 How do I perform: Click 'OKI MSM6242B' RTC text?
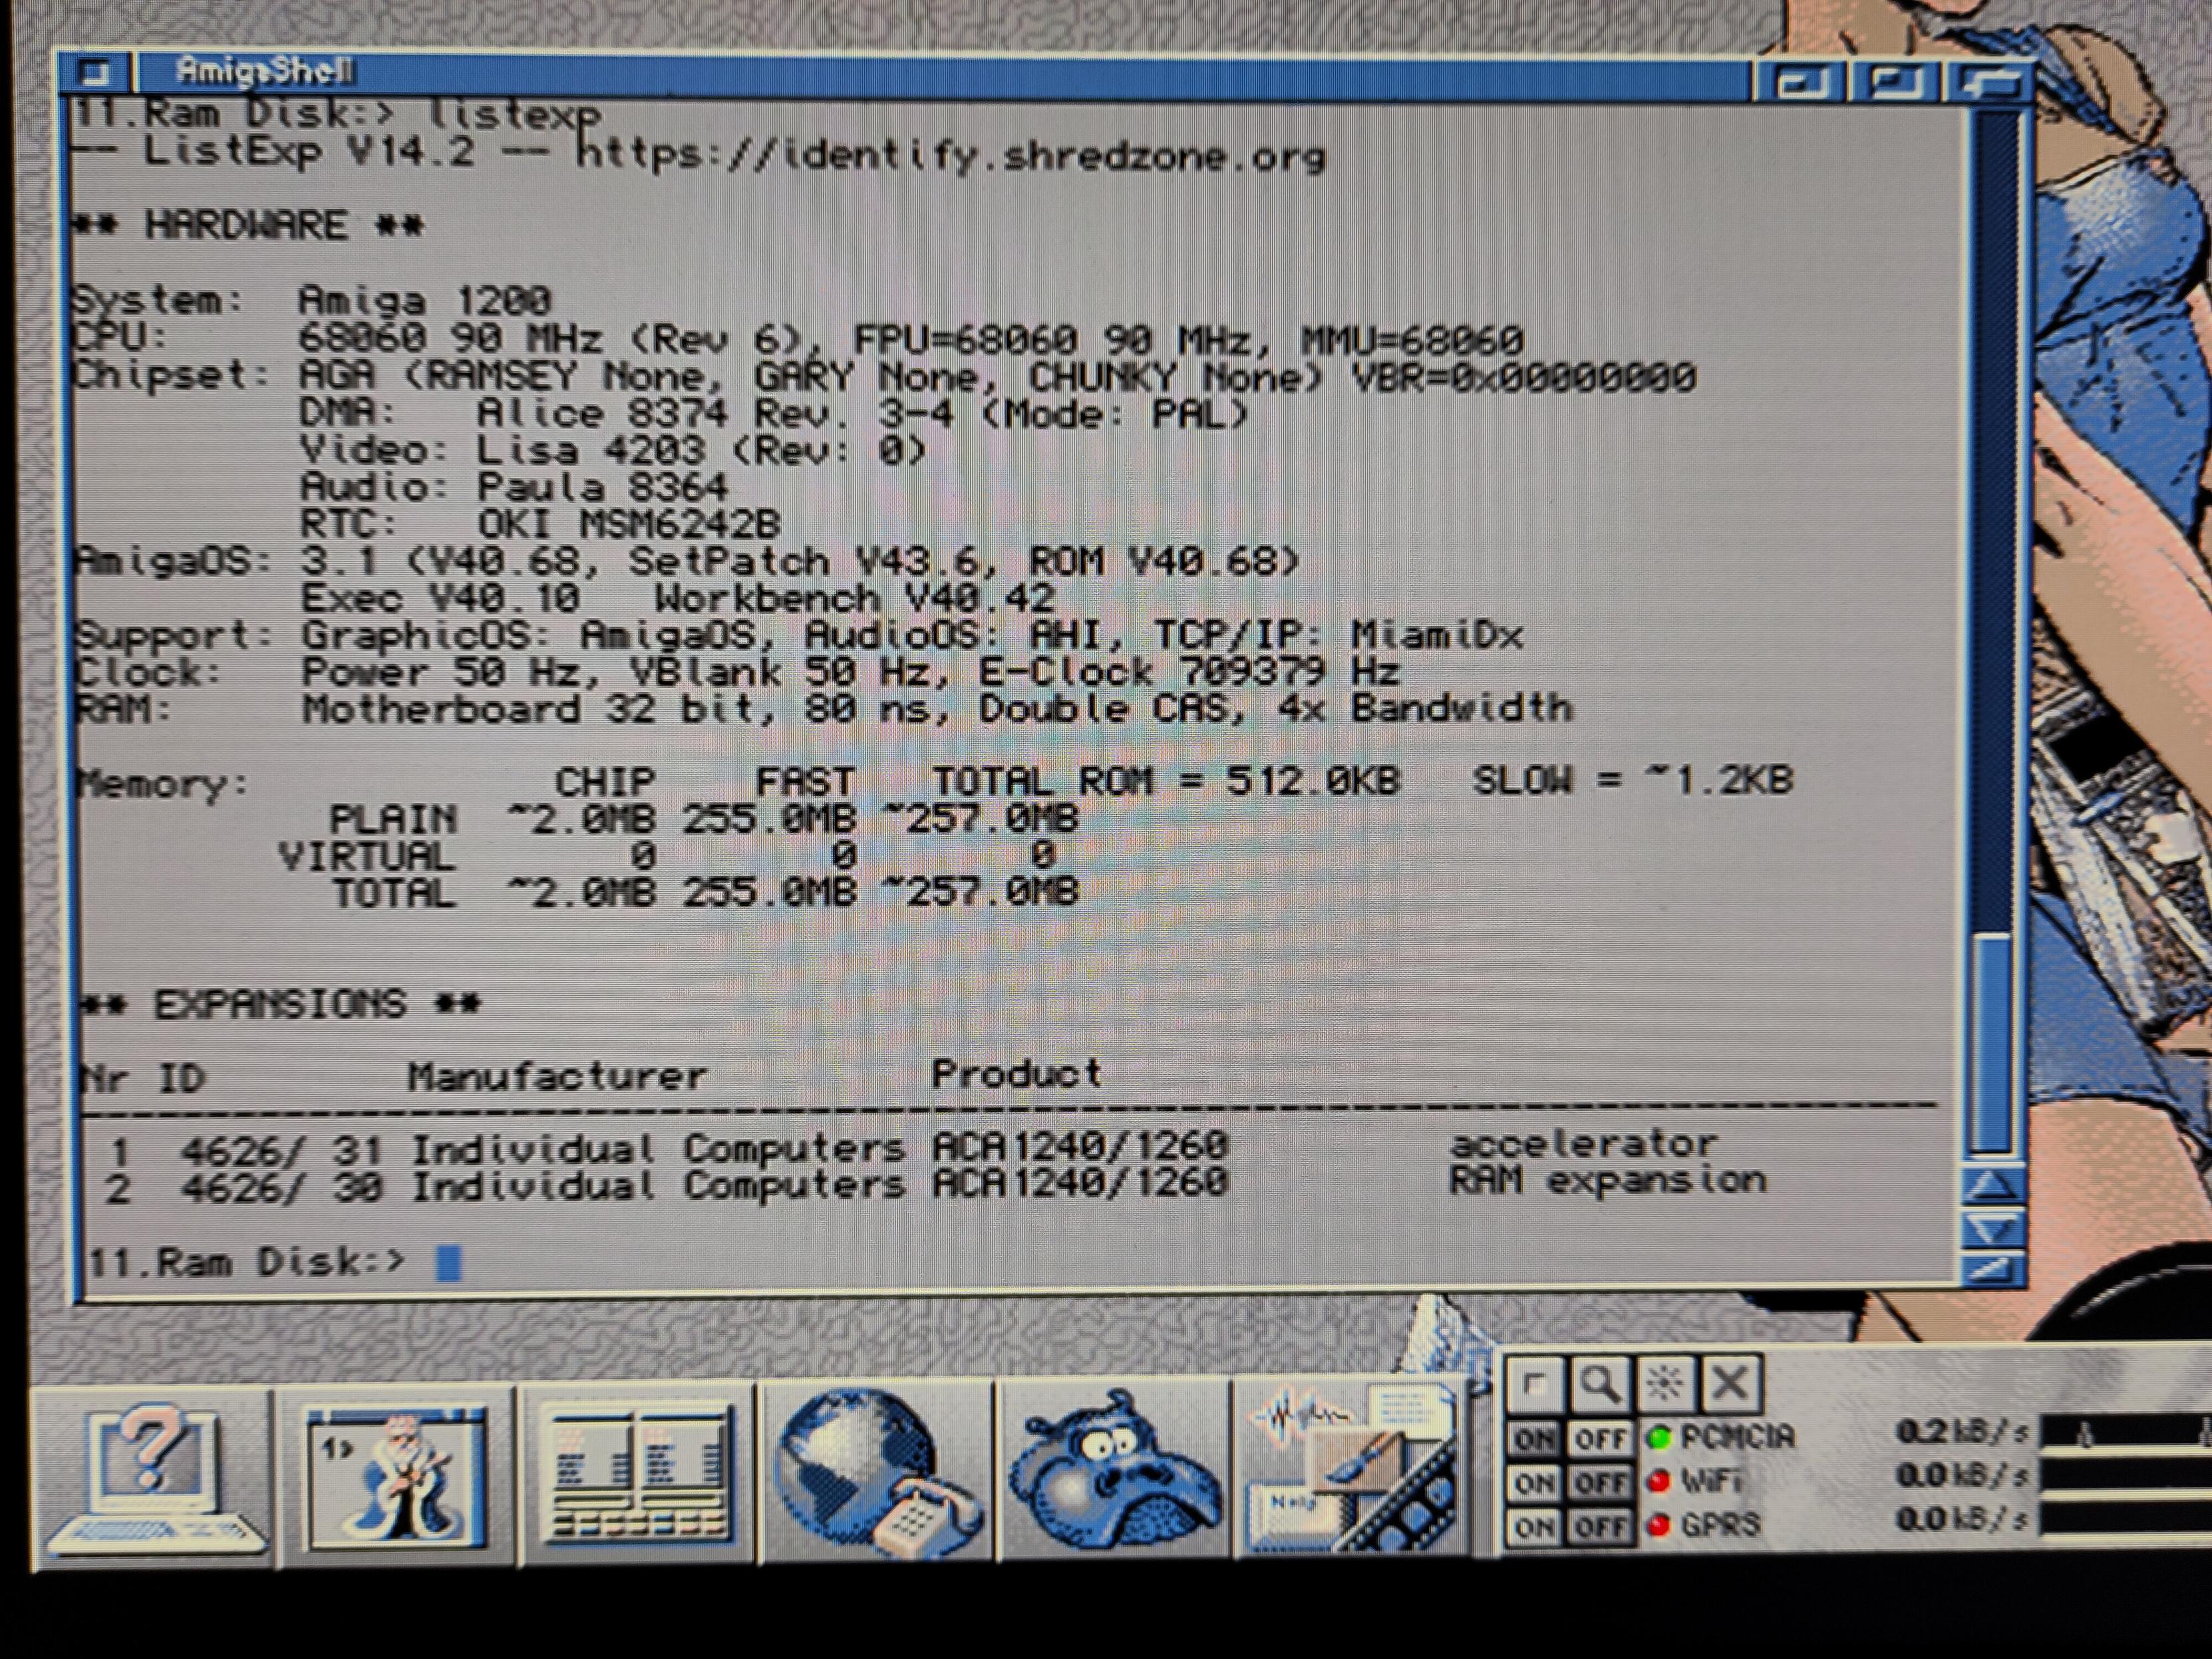tap(629, 524)
